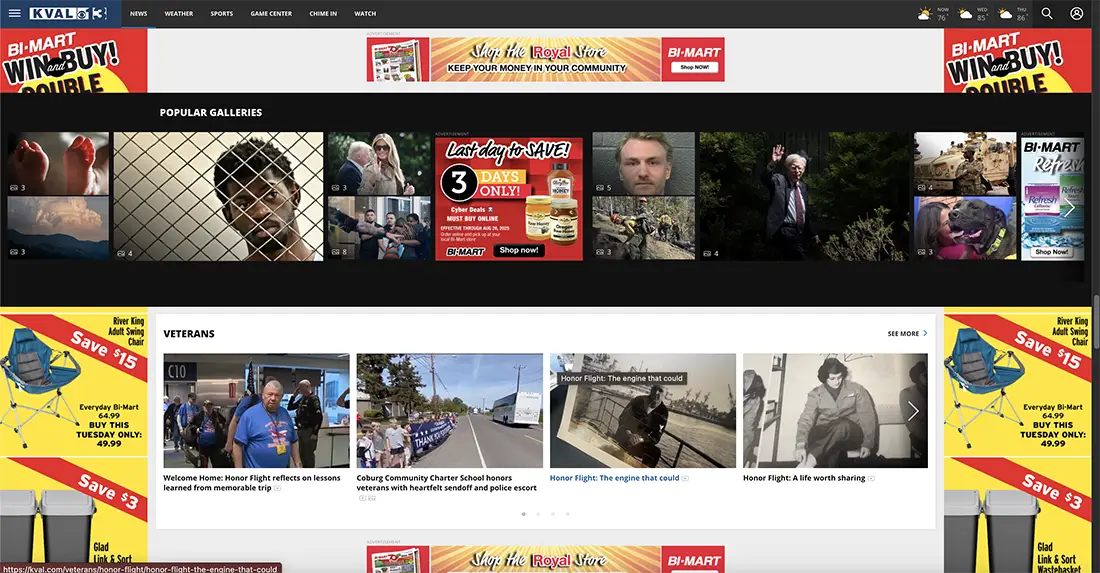The image size is (1100, 573).
Task: Open the man behind chain-link fence gallery
Action: tap(218, 196)
